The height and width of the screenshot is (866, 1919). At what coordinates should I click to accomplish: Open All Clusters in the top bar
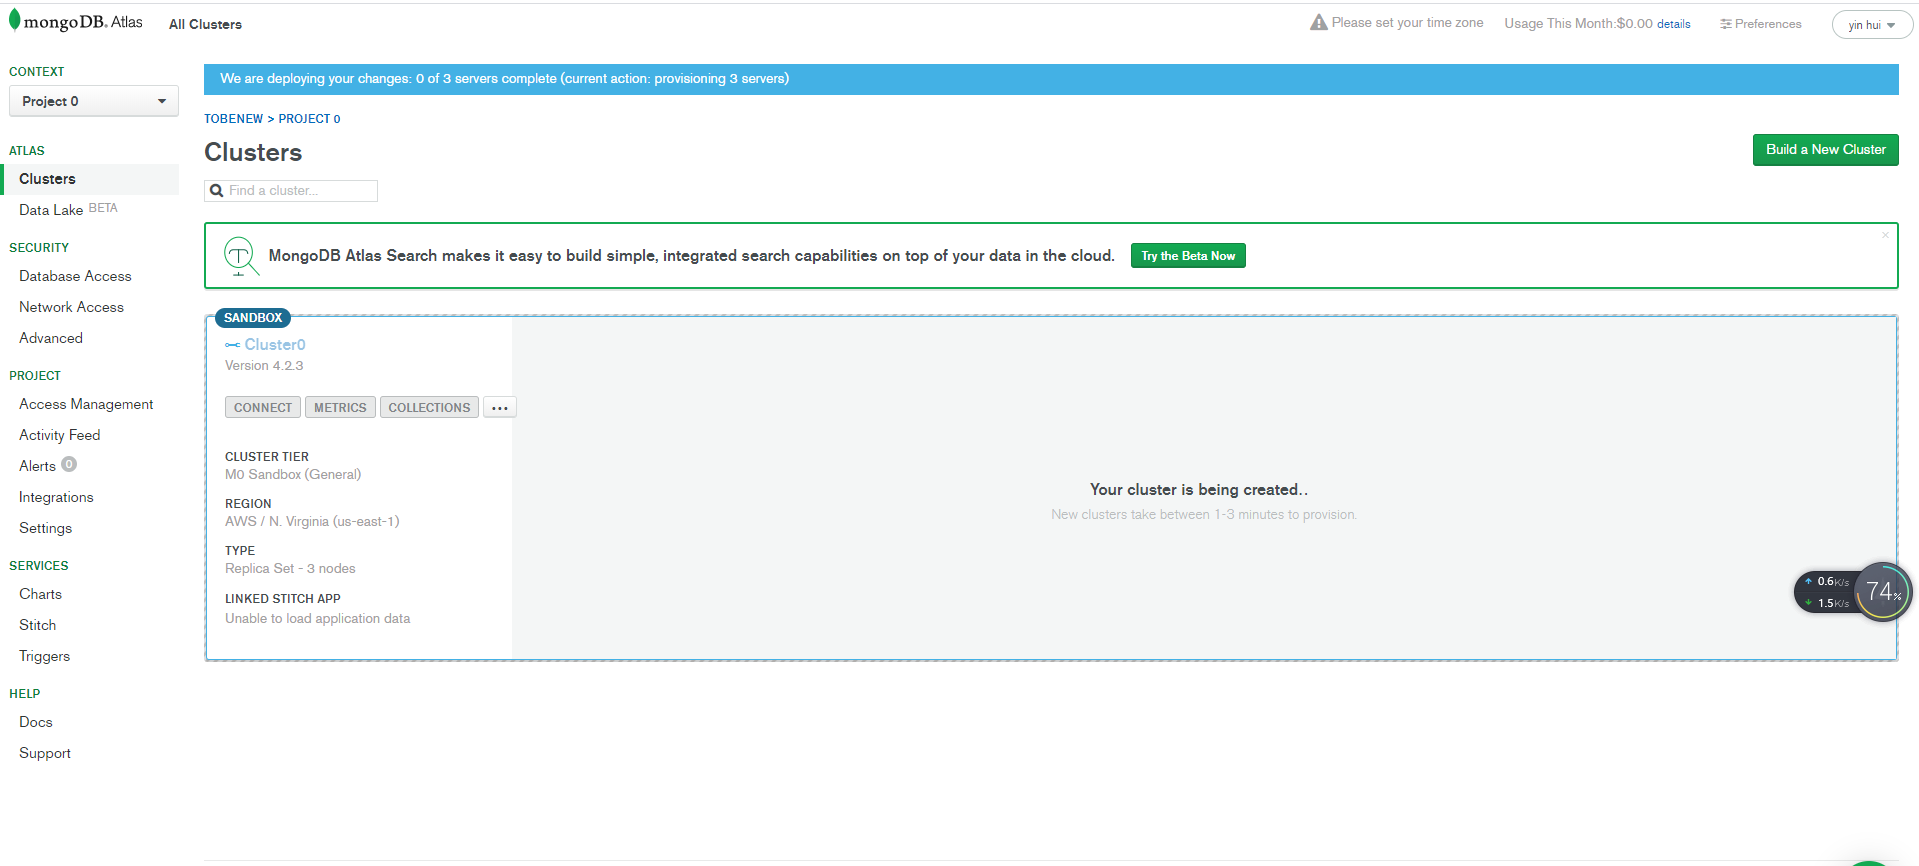[x=205, y=24]
